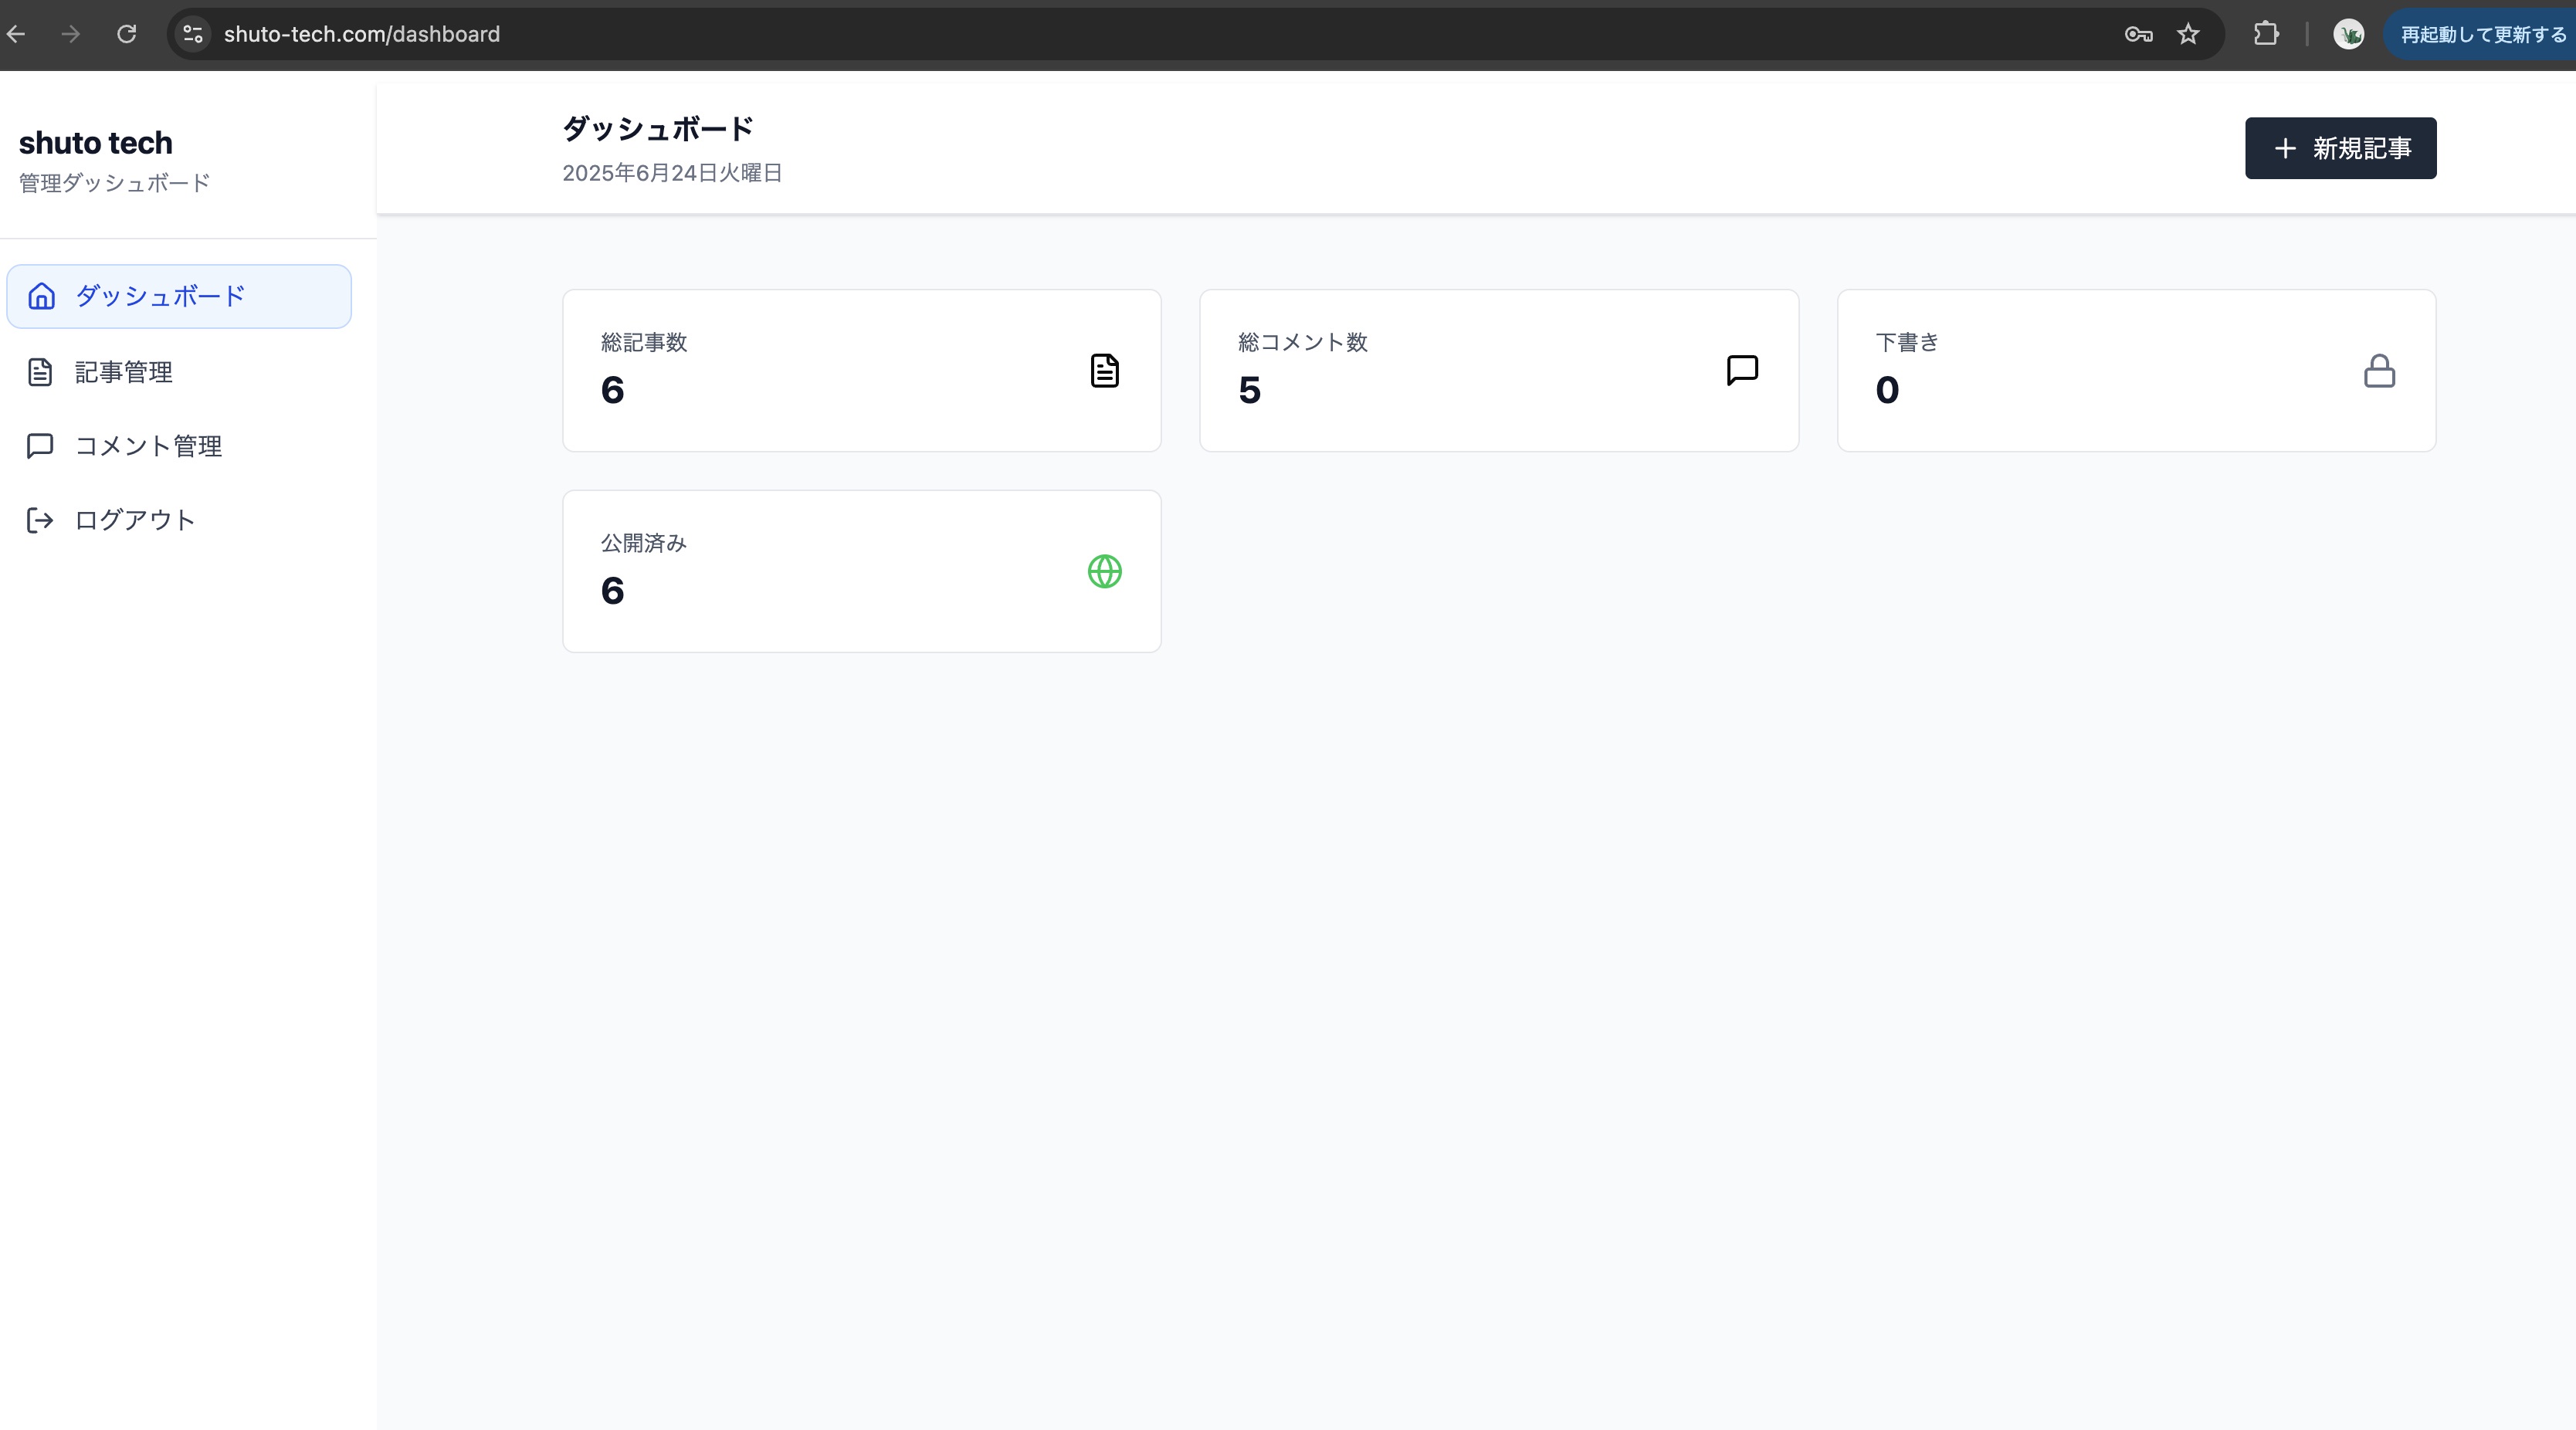Image resolution: width=2576 pixels, height=1430 pixels.
Task: Open 記事管理 in the sidebar
Action: coord(179,372)
